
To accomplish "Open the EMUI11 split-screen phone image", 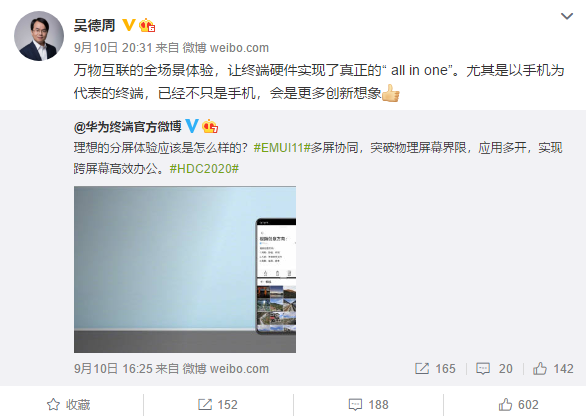I will tap(185, 269).
